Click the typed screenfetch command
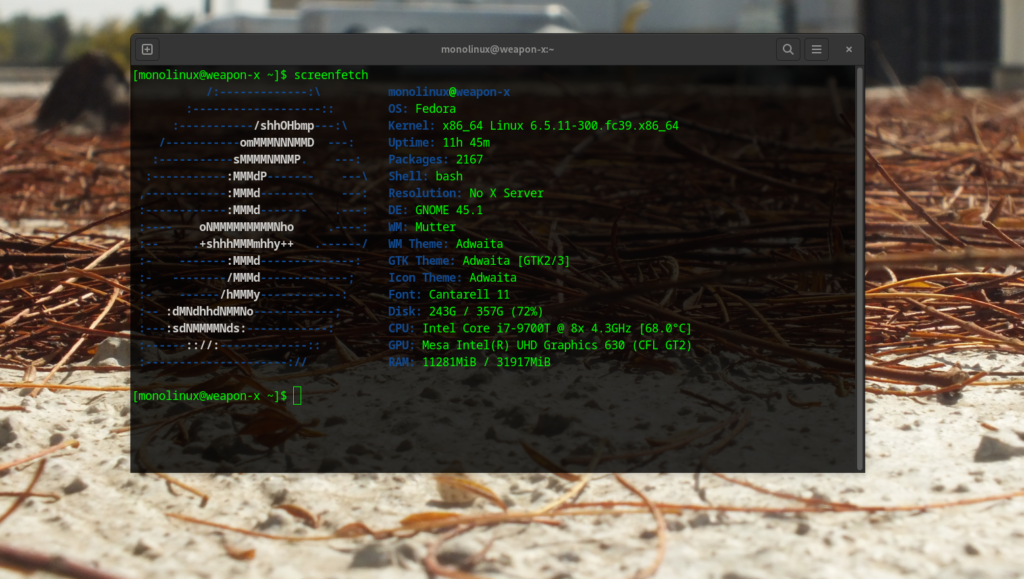1024x579 pixels. [331, 75]
